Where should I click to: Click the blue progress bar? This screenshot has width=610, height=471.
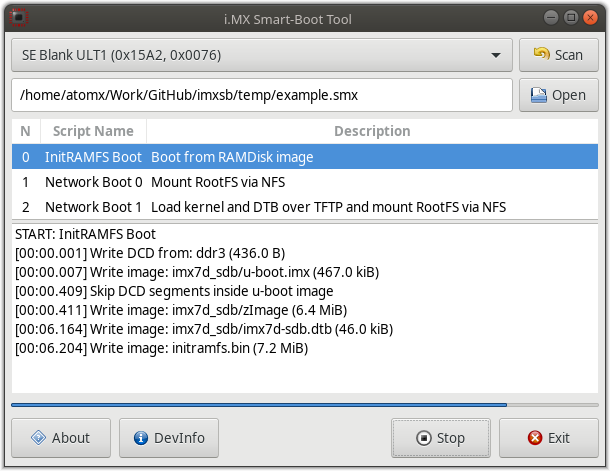pos(305,405)
